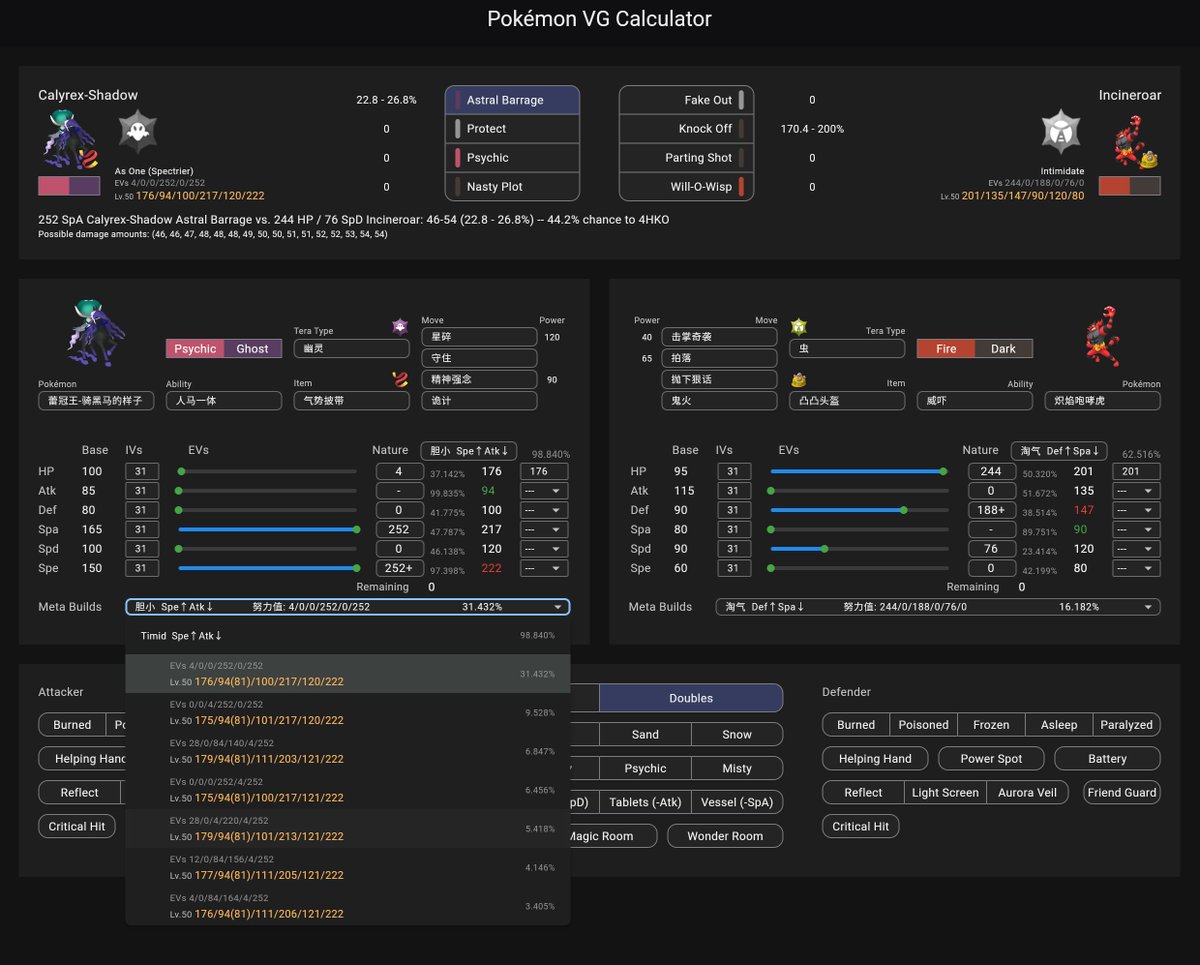The height and width of the screenshot is (965, 1200).
Task: Toggle defender Frozen status
Action: pyautogui.click(x=991, y=725)
